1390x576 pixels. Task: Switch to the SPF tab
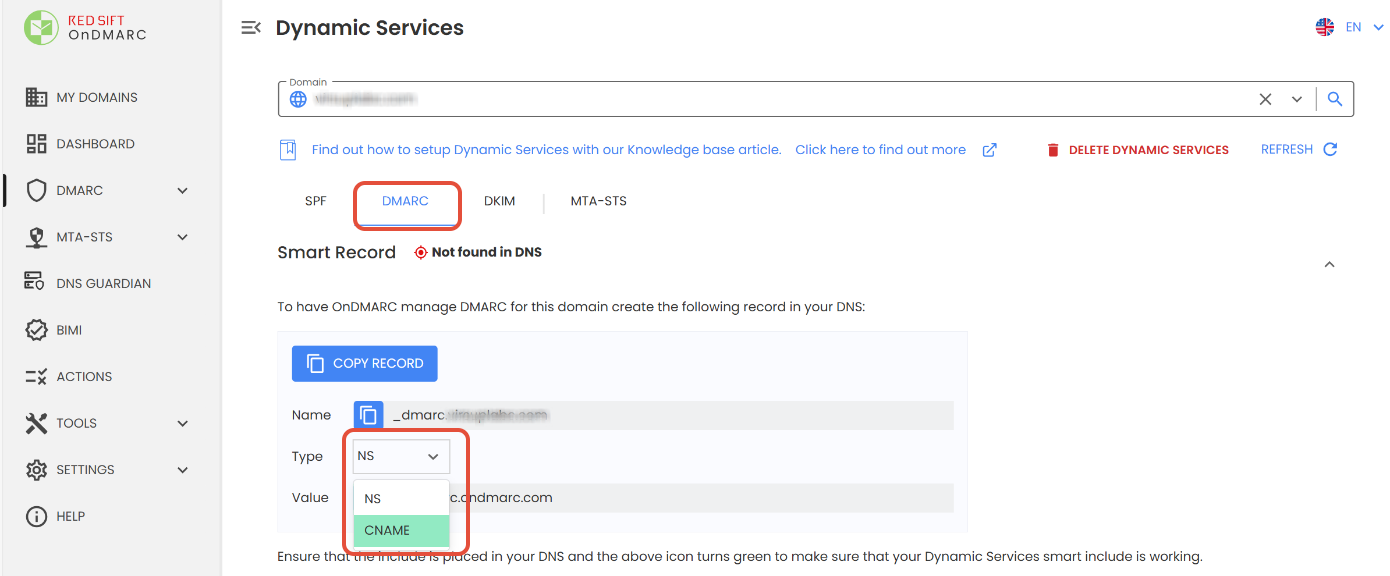pos(316,201)
